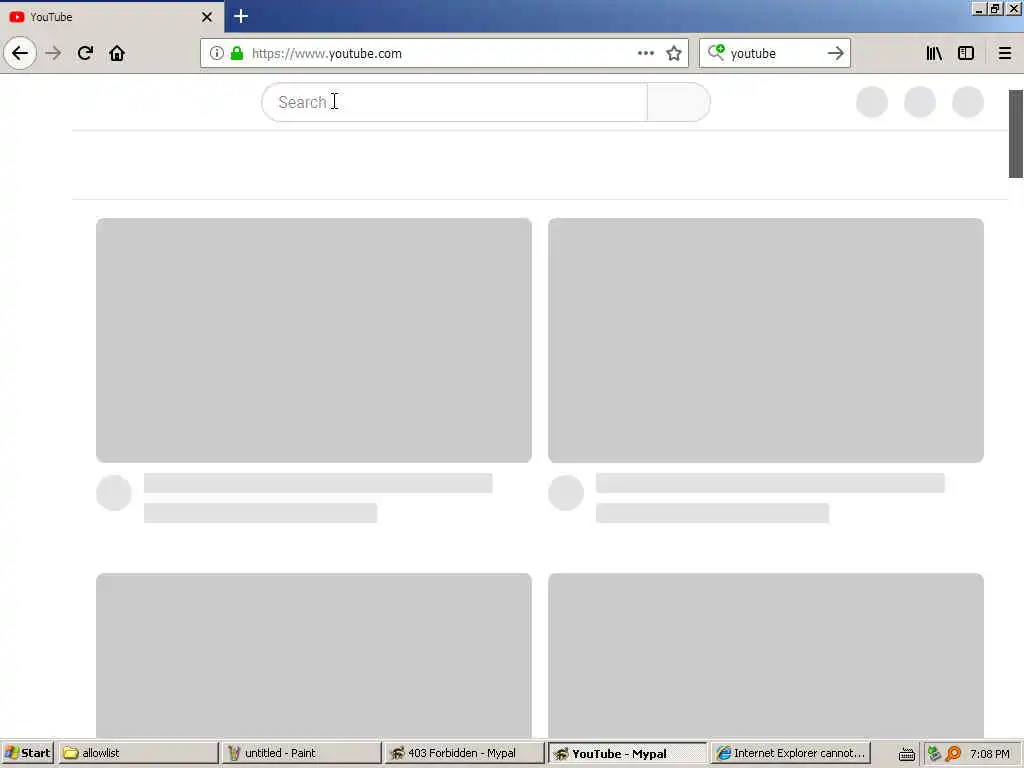Viewport: 1024px width, 768px height.
Task: Show site information icon in address bar
Action: coord(217,53)
